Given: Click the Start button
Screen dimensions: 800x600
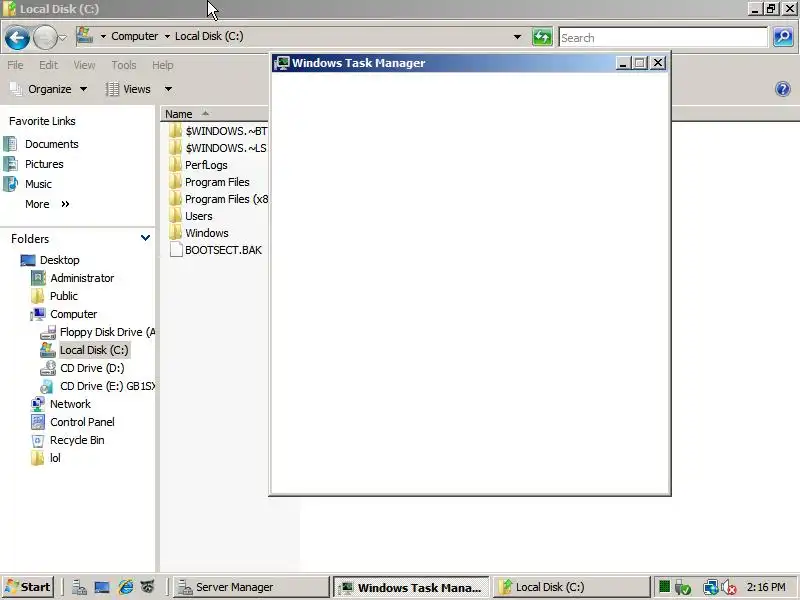Looking at the screenshot, I should [x=28, y=587].
